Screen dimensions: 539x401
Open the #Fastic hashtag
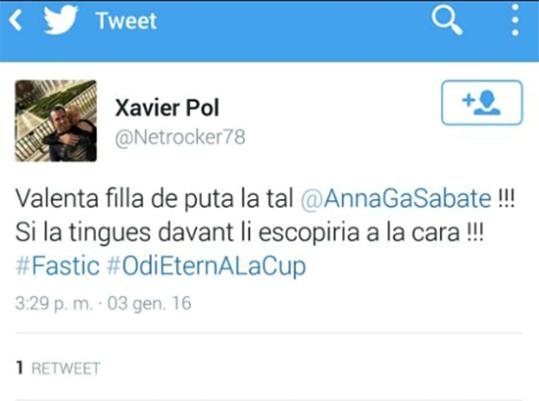coord(57,266)
